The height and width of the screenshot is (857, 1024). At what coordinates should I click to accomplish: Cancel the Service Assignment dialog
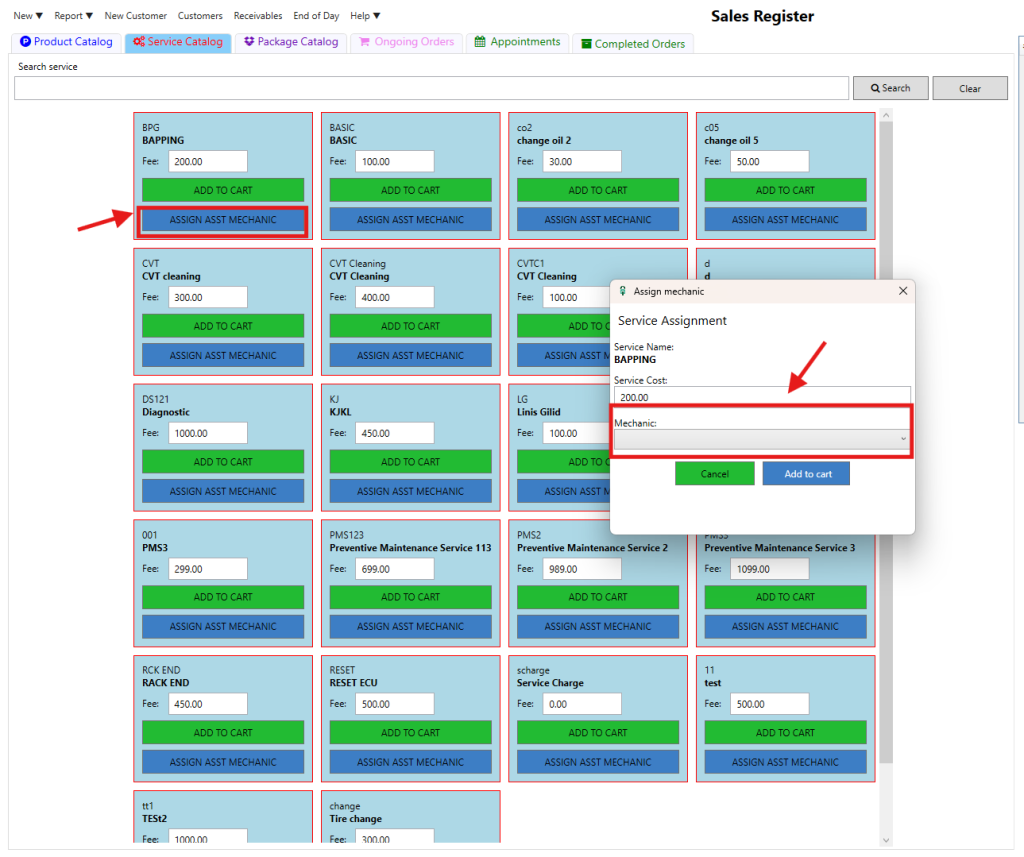coord(714,474)
